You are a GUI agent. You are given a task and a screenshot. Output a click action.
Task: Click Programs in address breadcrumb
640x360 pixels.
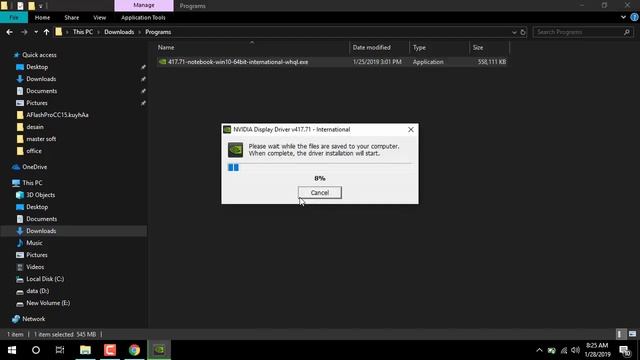tap(158, 32)
